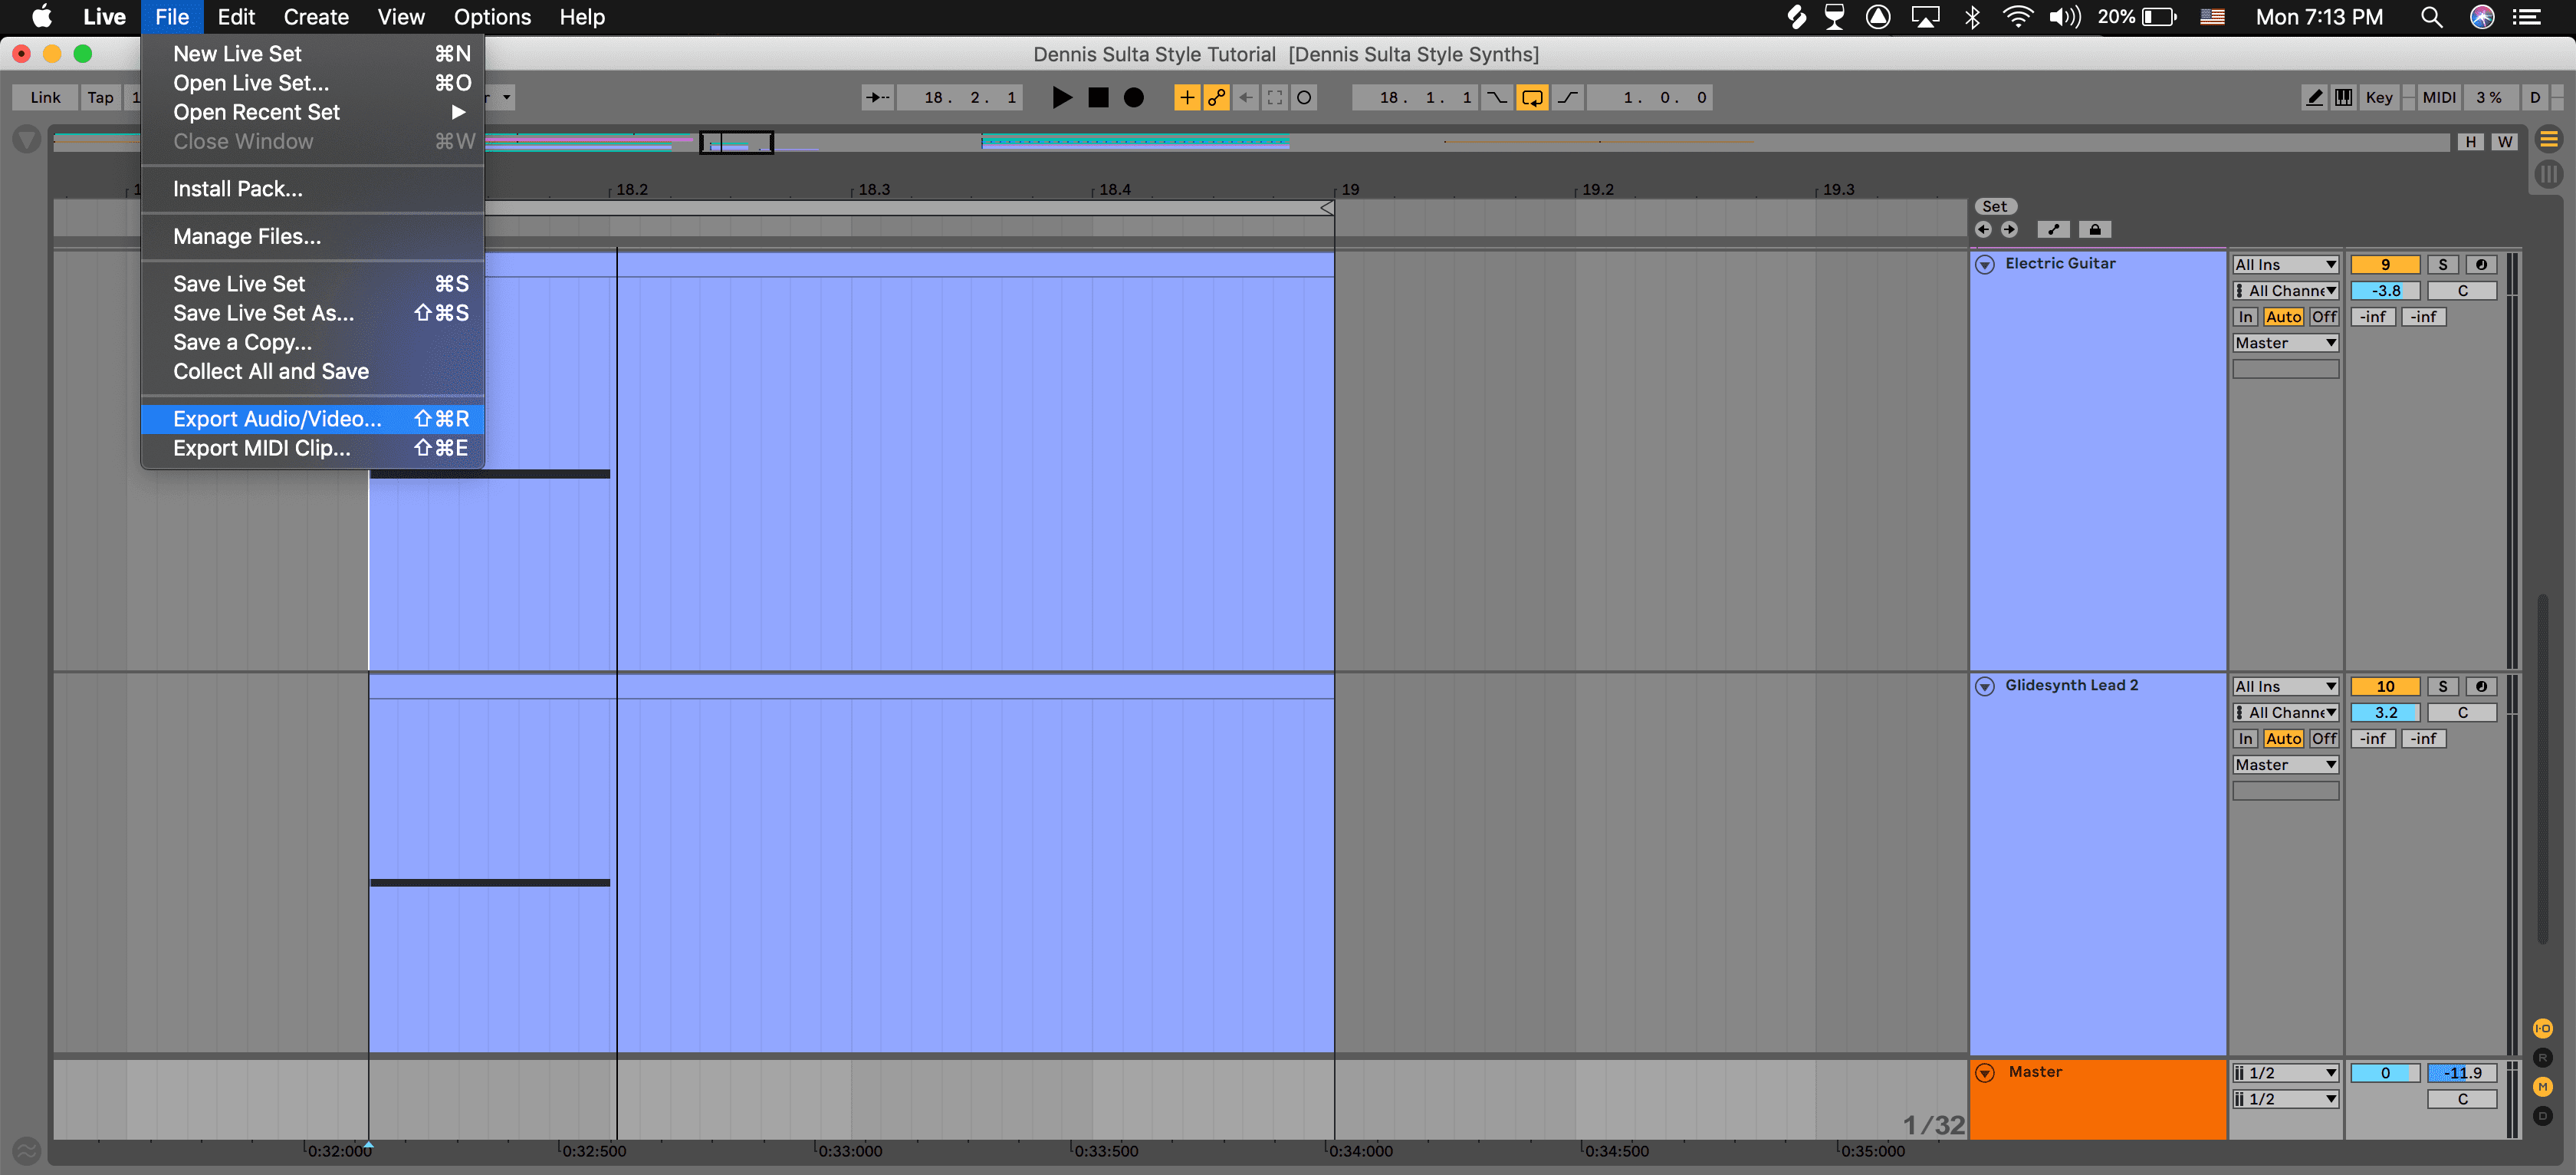Fold the Master track
The image size is (2576, 1175).
(x=1985, y=1072)
